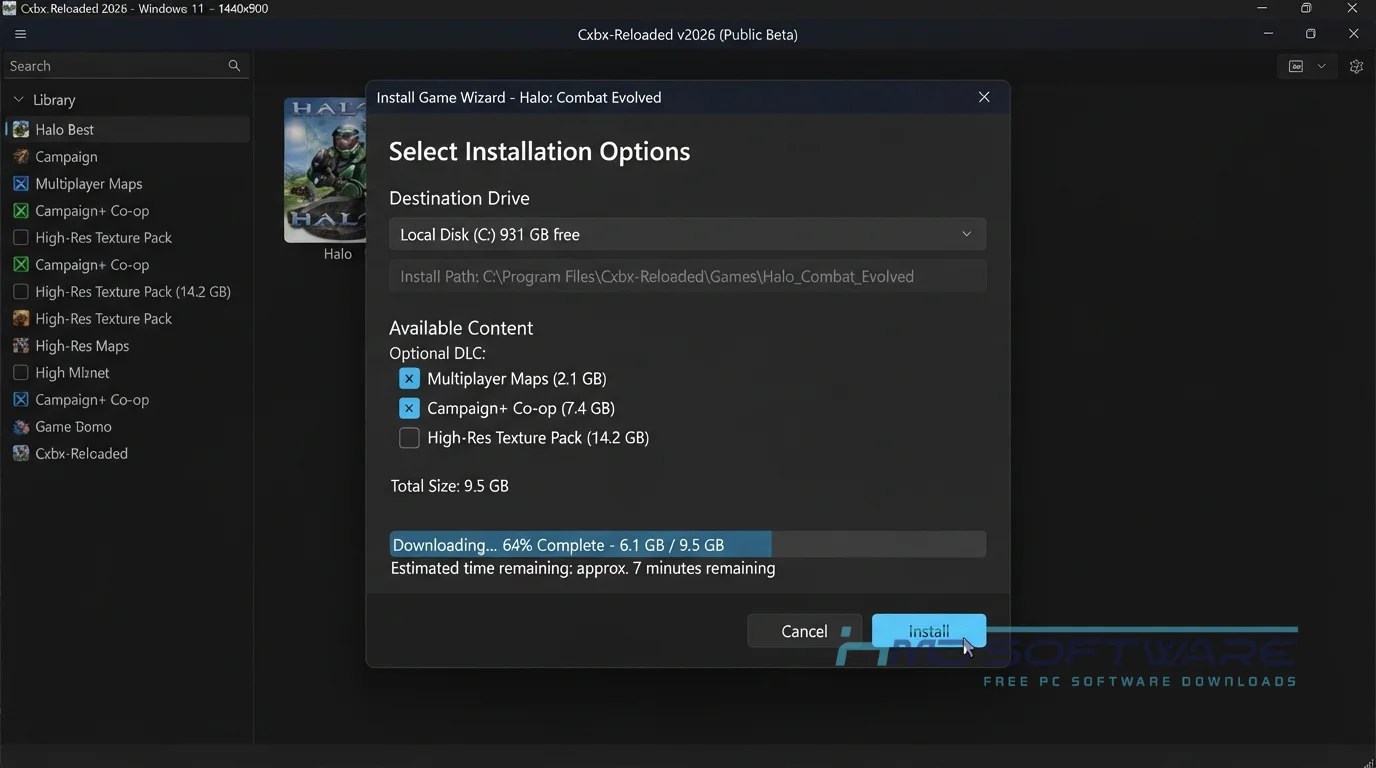Click the "Optional DLC:" label
Image resolution: width=1376 pixels, height=768 pixels.
pyautogui.click(x=437, y=353)
